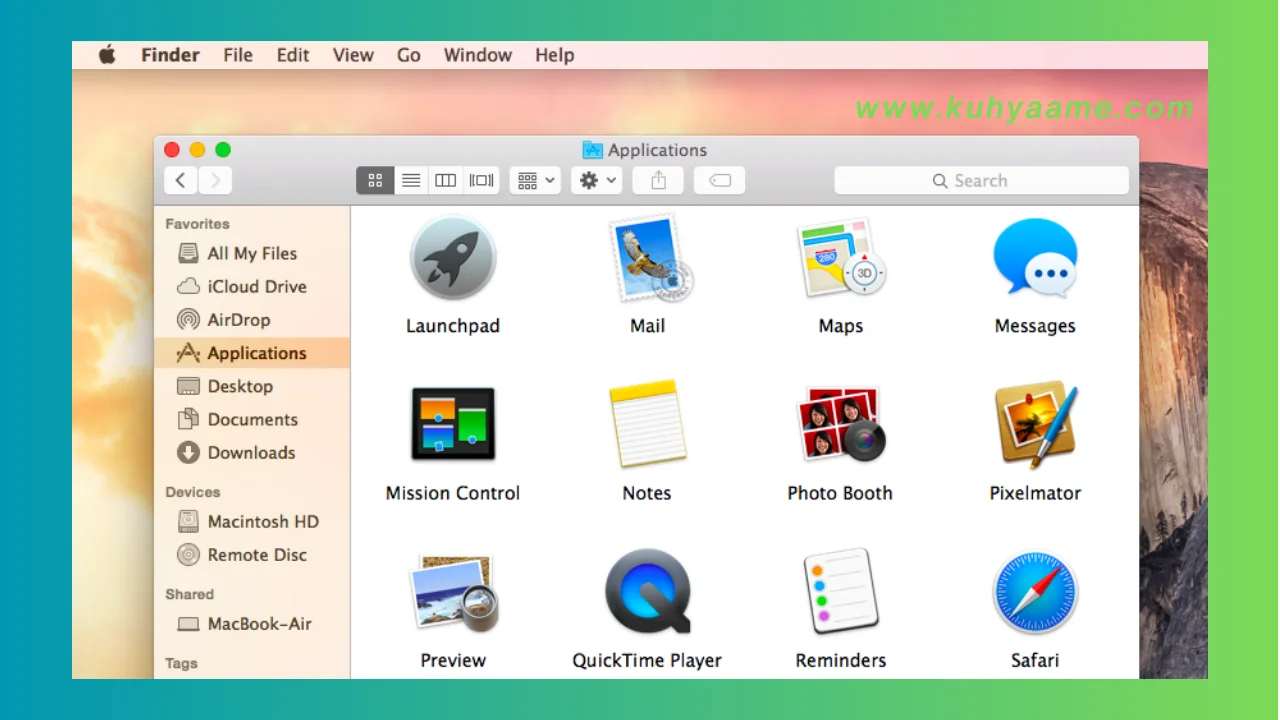Go forward with the right arrow button
This screenshot has width=1280, height=720.
pos(215,180)
